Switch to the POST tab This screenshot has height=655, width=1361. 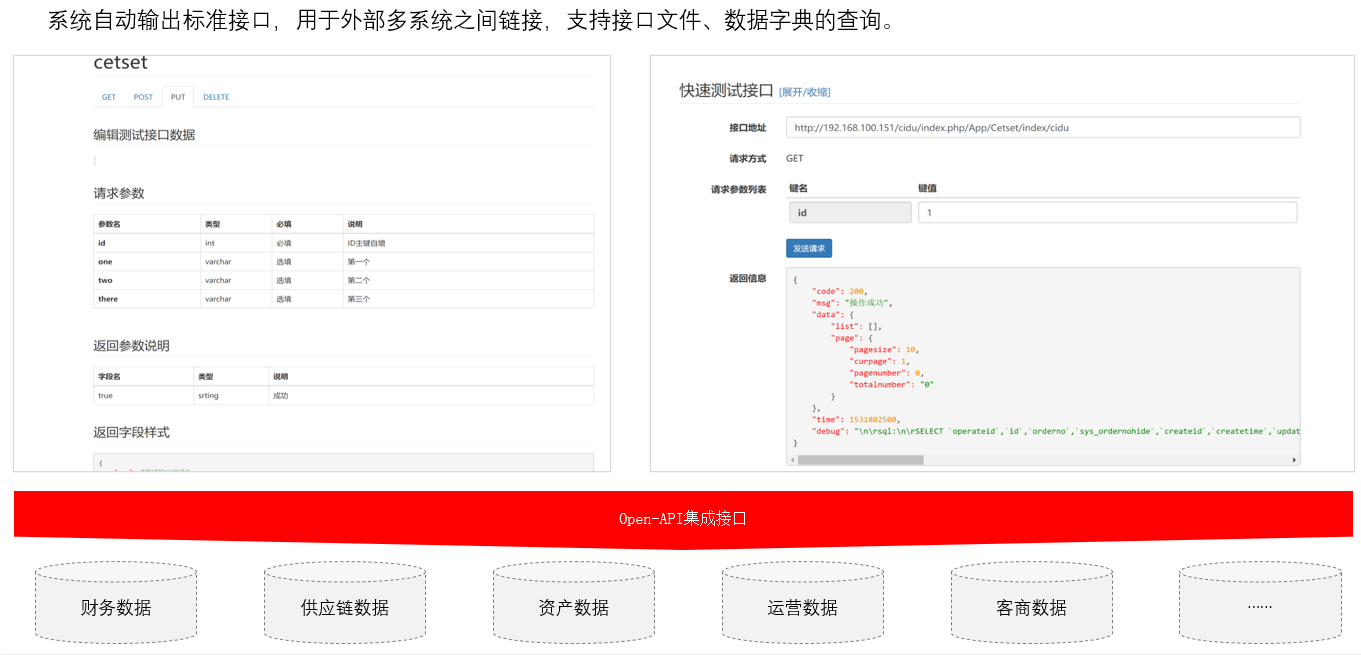click(143, 97)
